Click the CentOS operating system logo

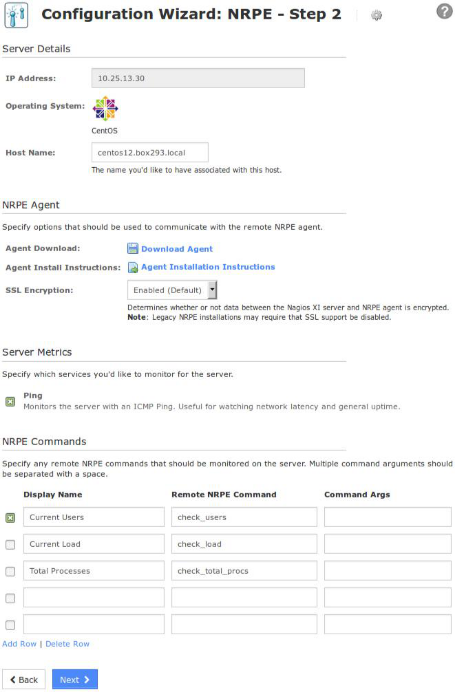coord(105,108)
